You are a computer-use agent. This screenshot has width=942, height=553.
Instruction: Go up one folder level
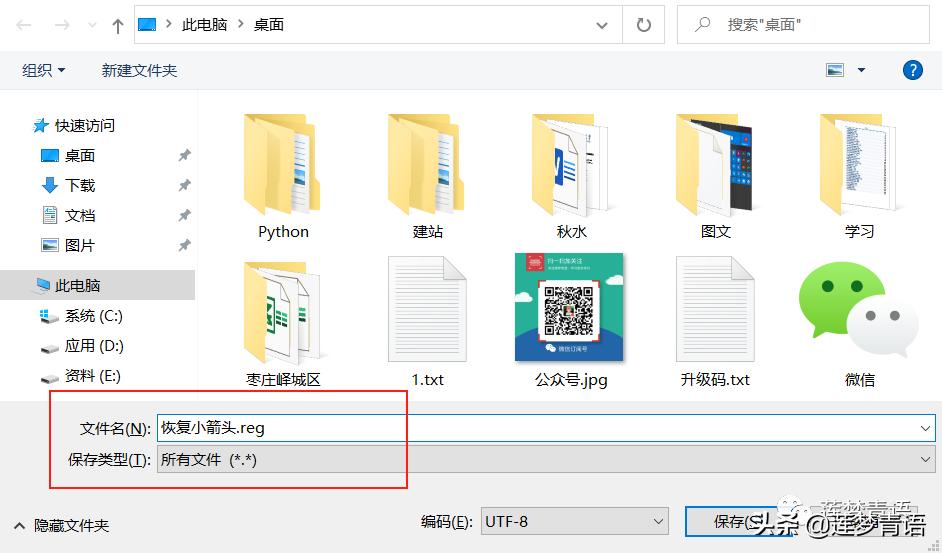[x=118, y=25]
